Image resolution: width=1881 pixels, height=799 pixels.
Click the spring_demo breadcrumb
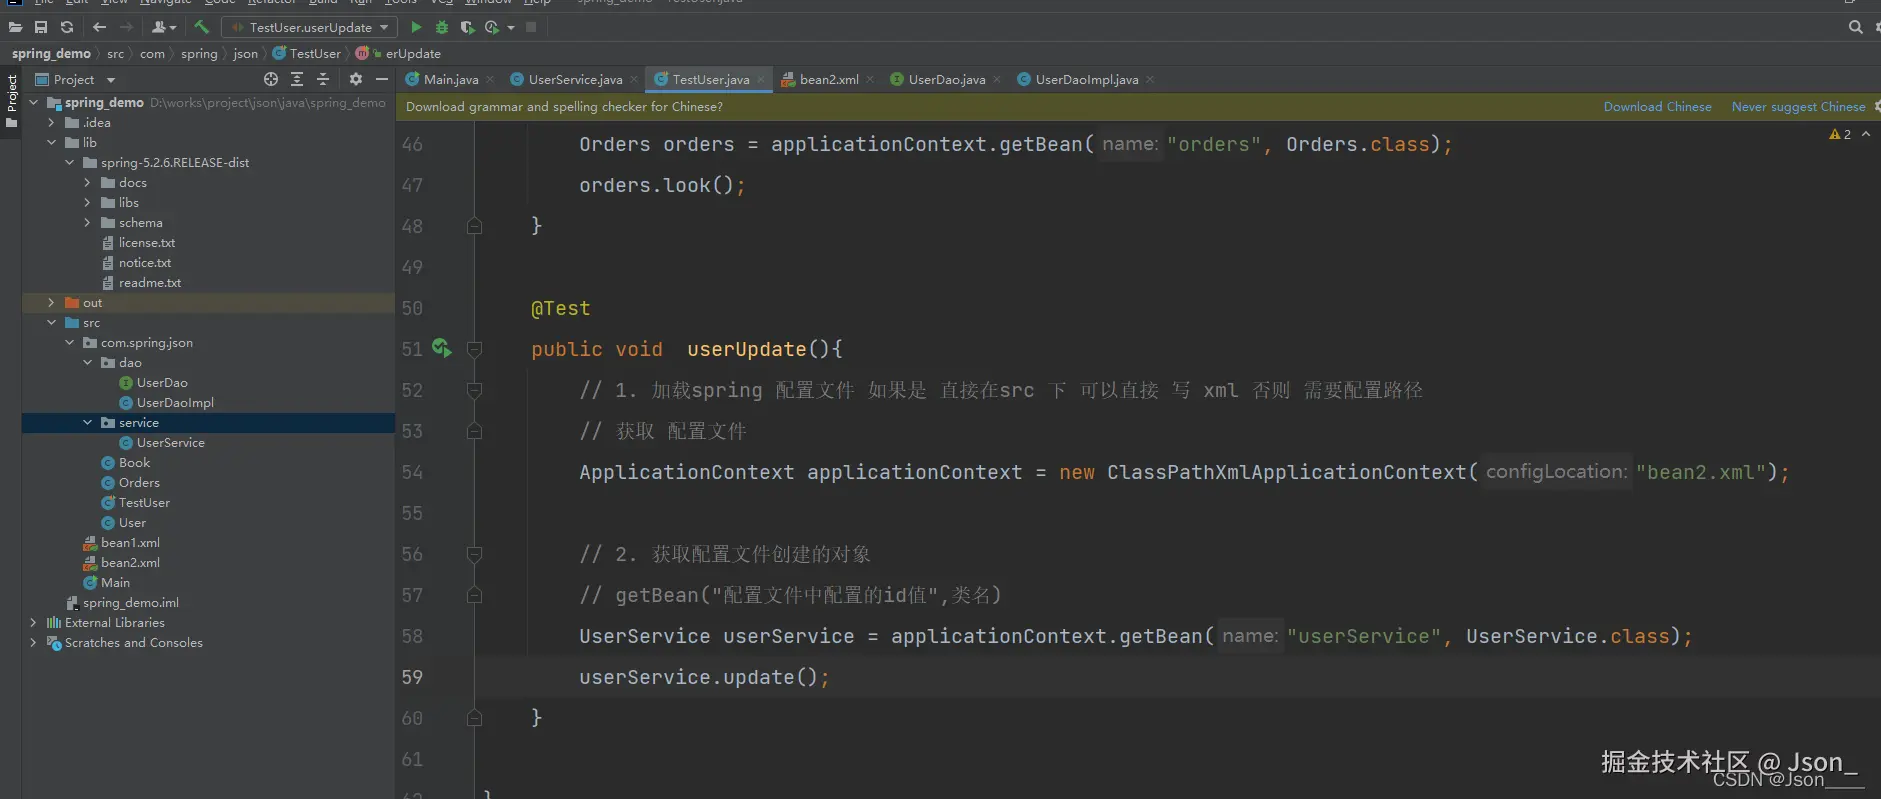tap(51, 54)
